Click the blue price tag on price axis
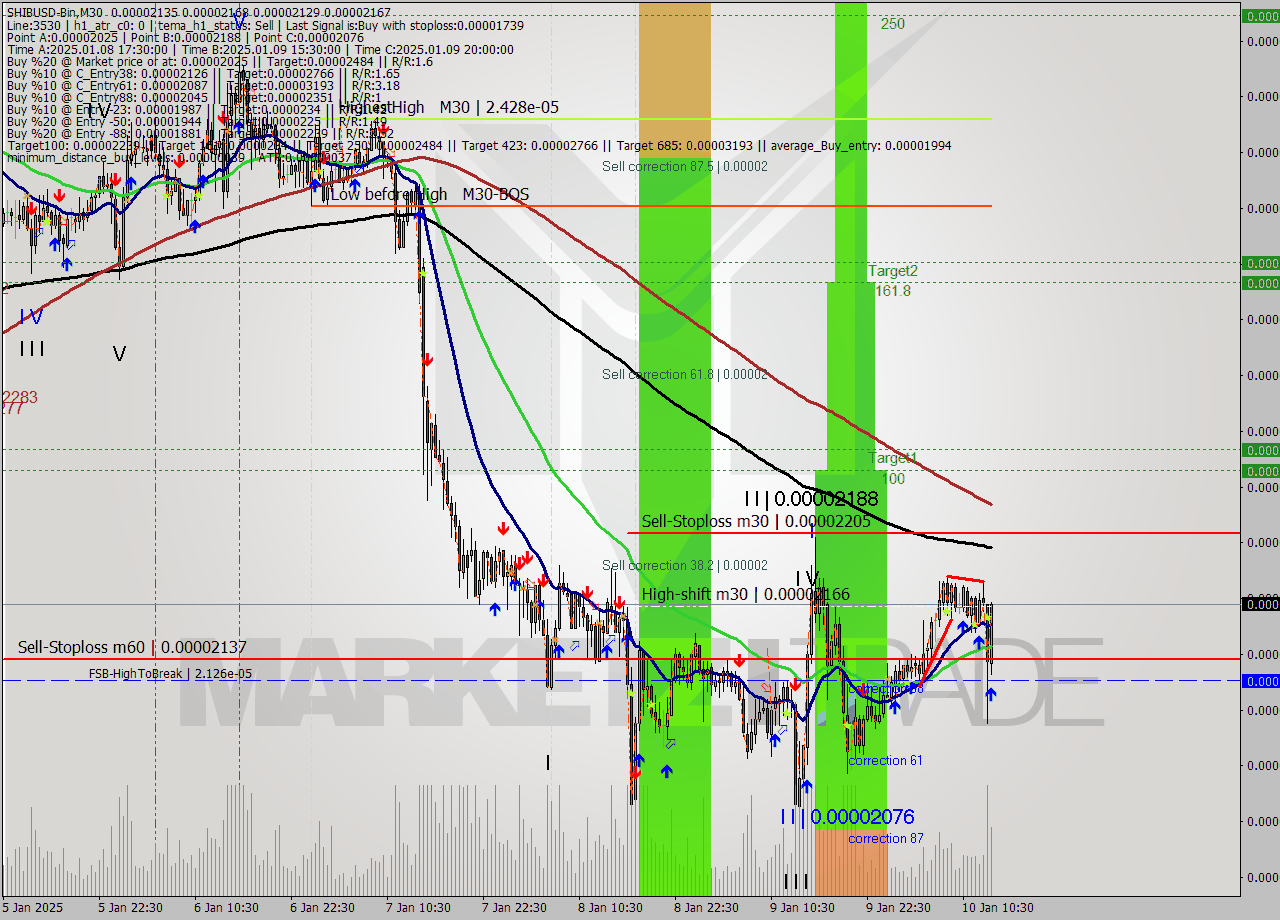Image resolution: width=1280 pixels, height=920 pixels. [x=1260, y=681]
